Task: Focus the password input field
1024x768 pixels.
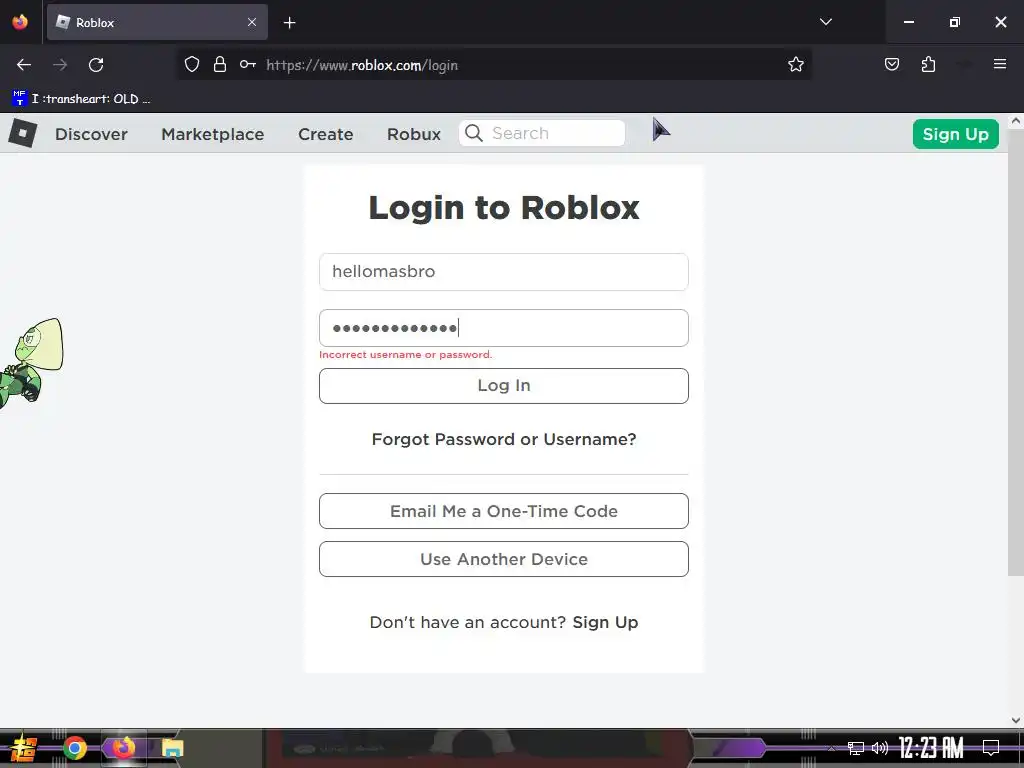Action: click(x=504, y=328)
